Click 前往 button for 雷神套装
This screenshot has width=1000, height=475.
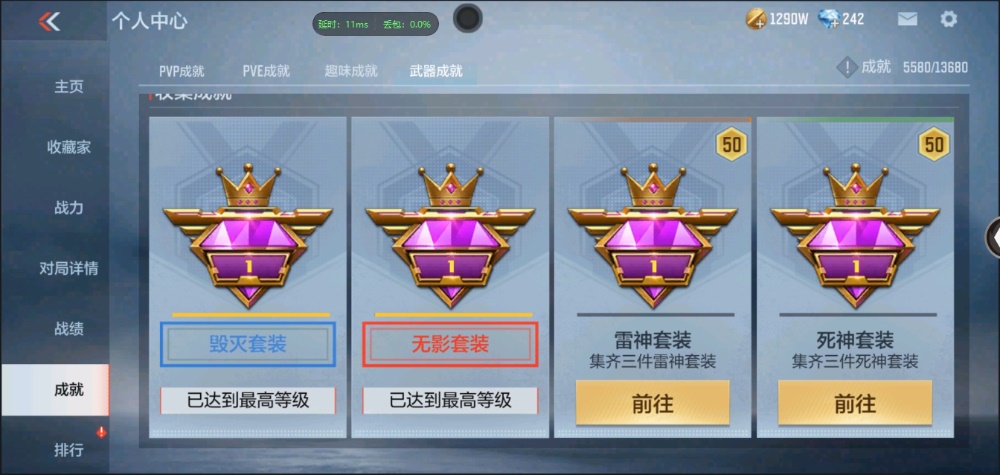point(652,403)
